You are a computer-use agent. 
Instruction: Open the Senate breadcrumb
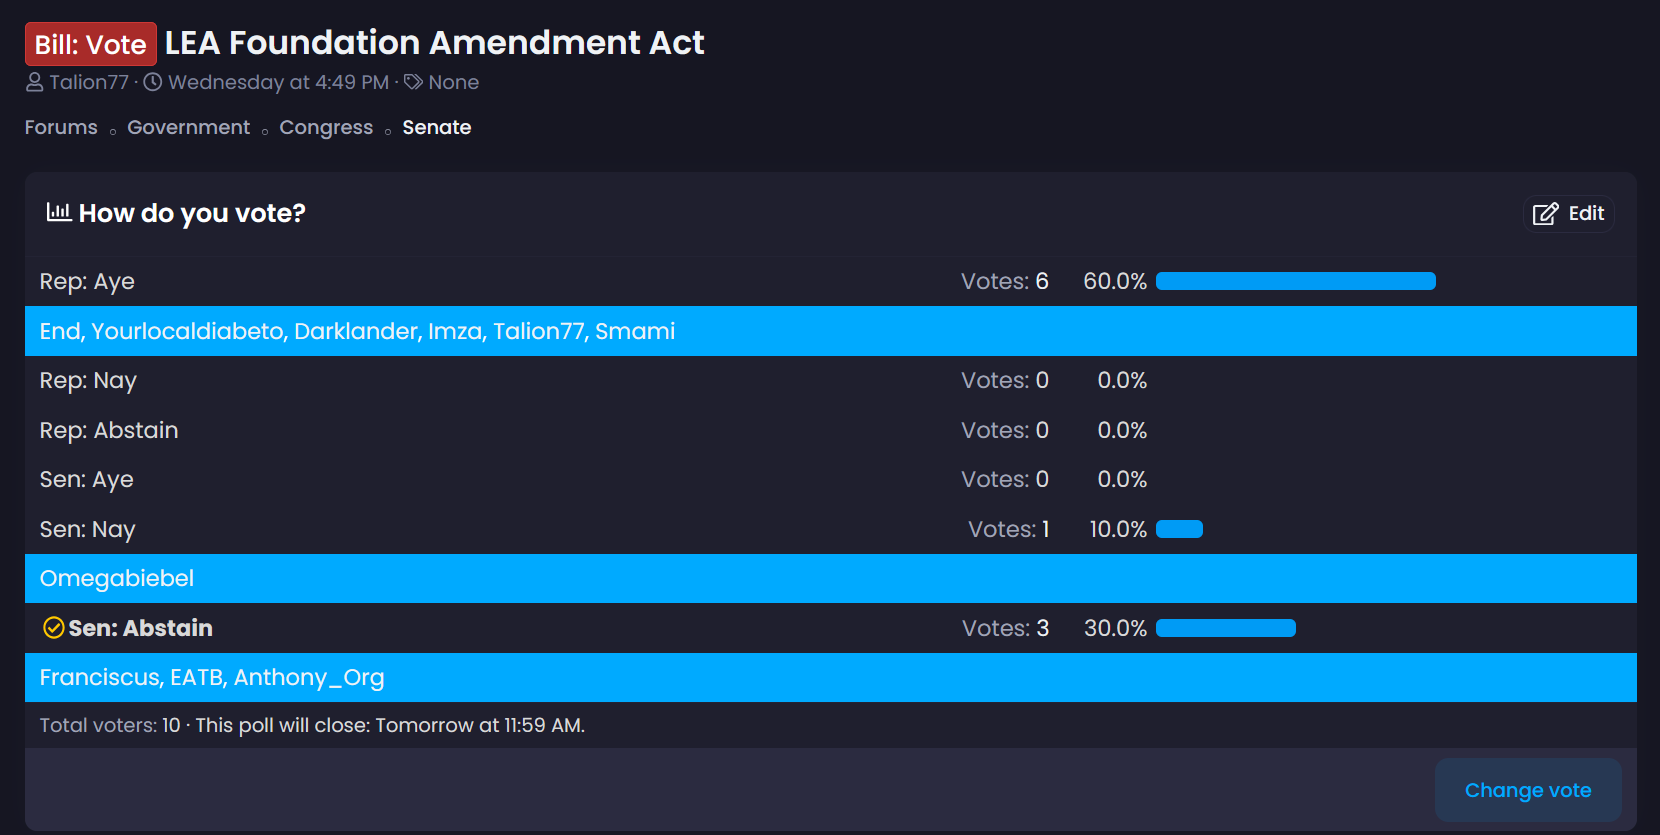pos(437,127)
